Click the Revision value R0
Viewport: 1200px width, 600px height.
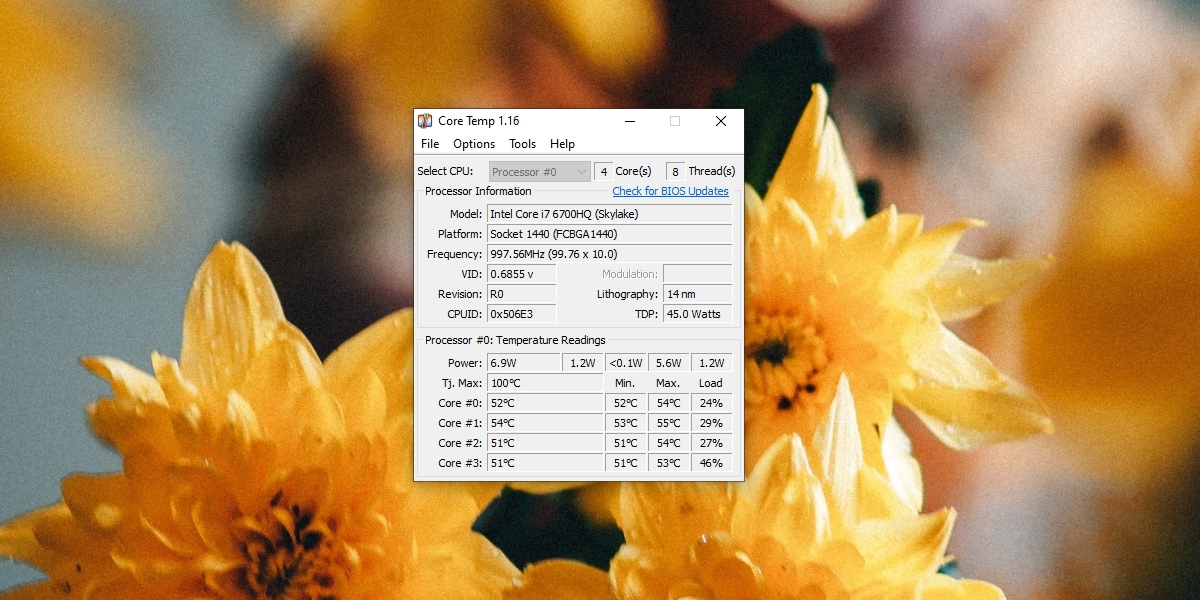tap(521, 294)
